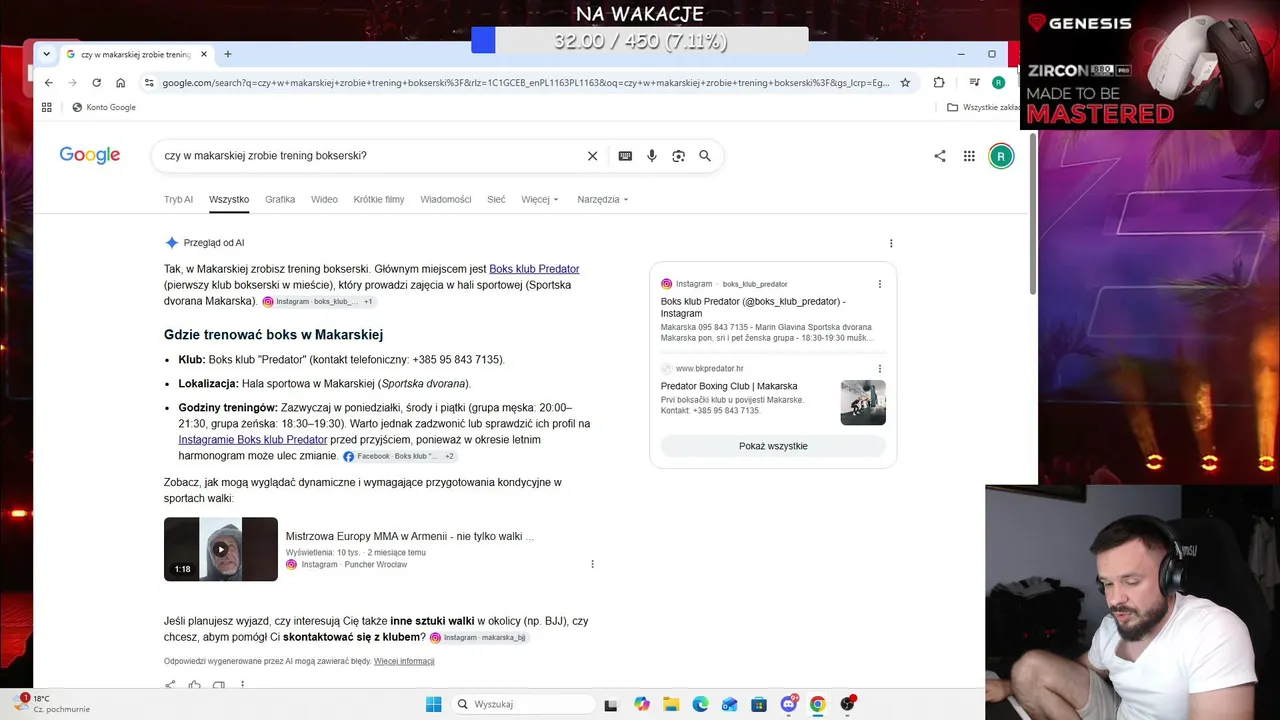Open File Explorer from the taskbar
The height and width of the screenshot is (720, 1280).
[x=671, y=704]
